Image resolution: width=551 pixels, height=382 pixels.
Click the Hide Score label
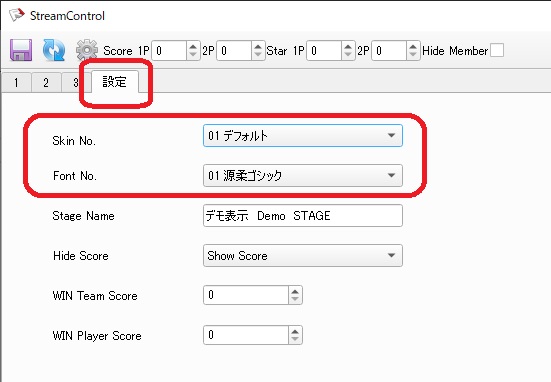[80, 256]
